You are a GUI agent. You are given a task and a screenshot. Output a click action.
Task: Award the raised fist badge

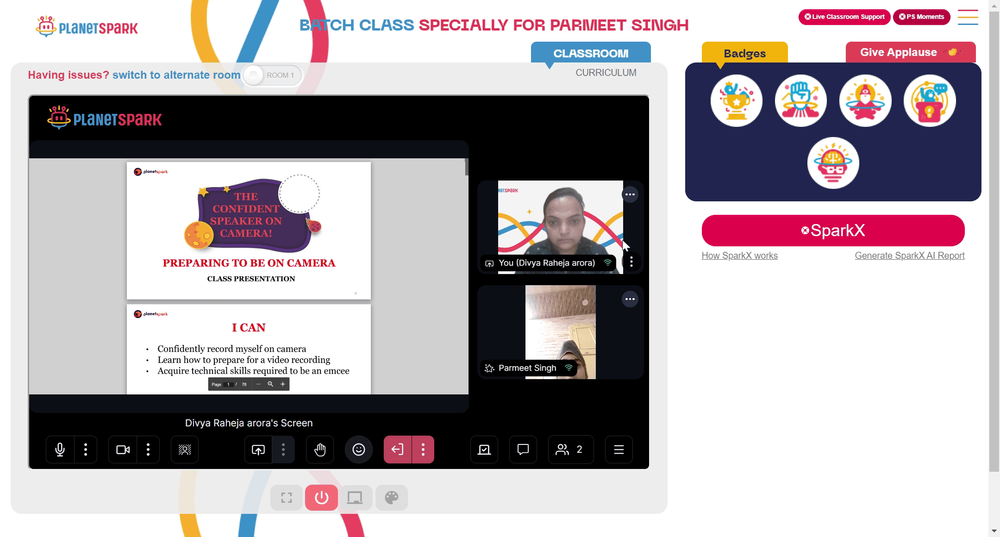click(801, 101)
